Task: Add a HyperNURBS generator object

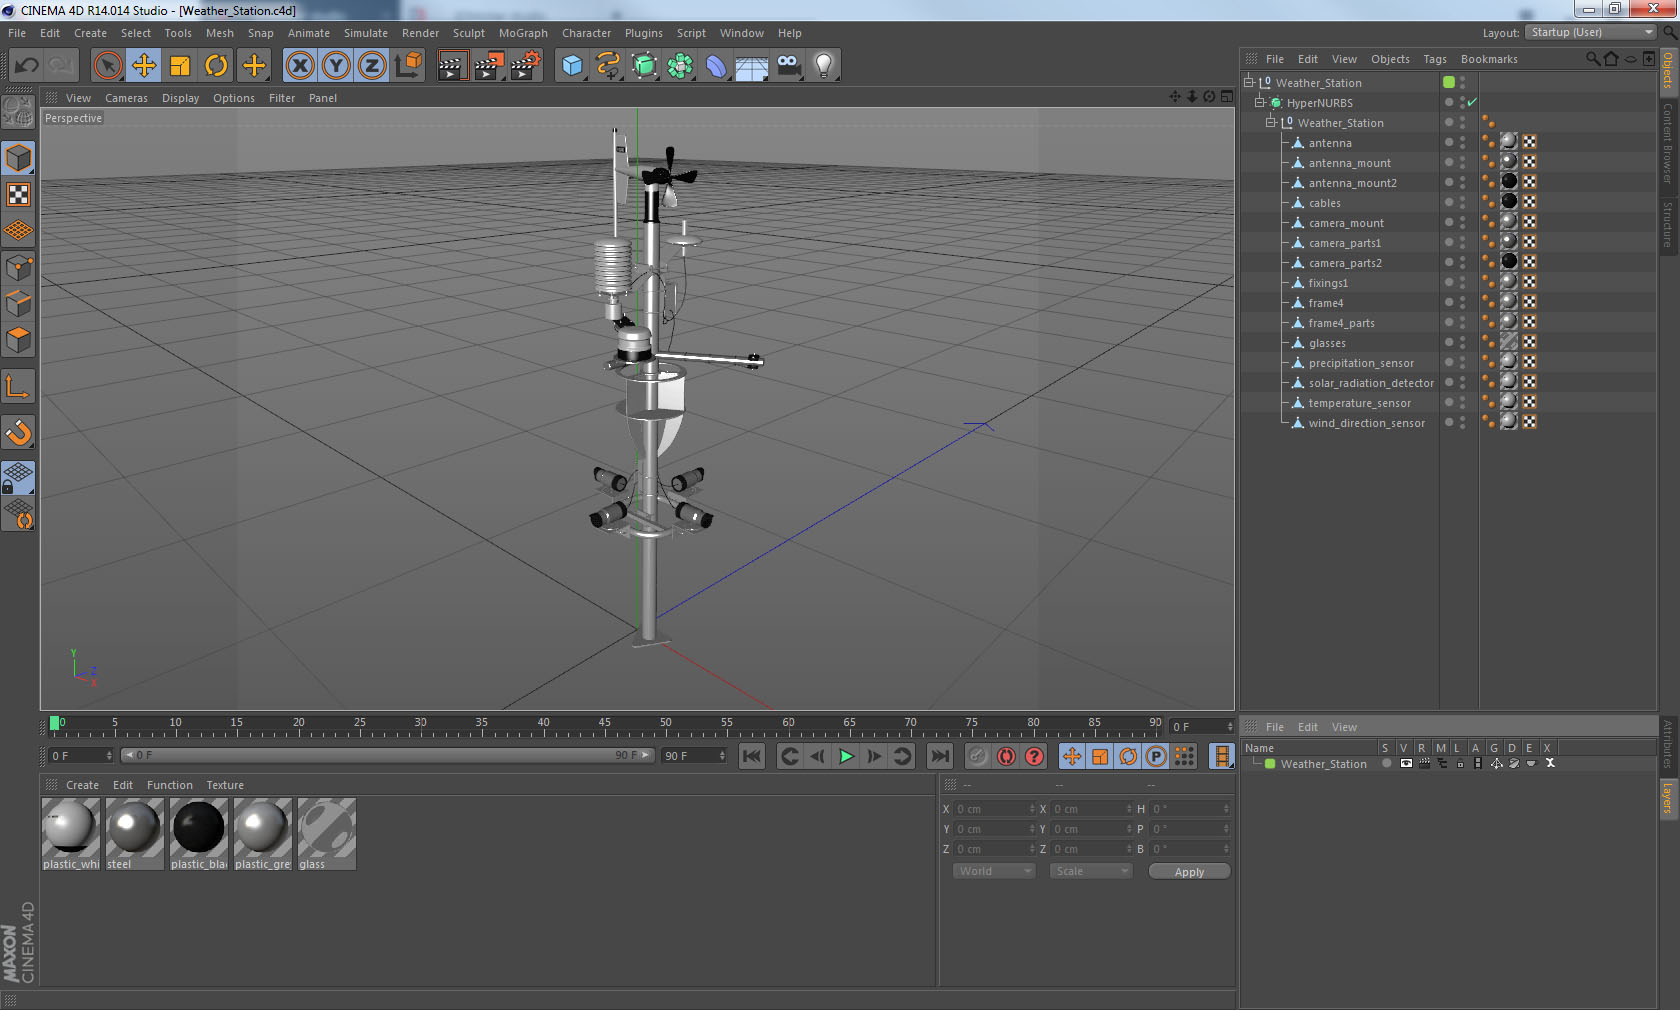Action: coord(644,66)
